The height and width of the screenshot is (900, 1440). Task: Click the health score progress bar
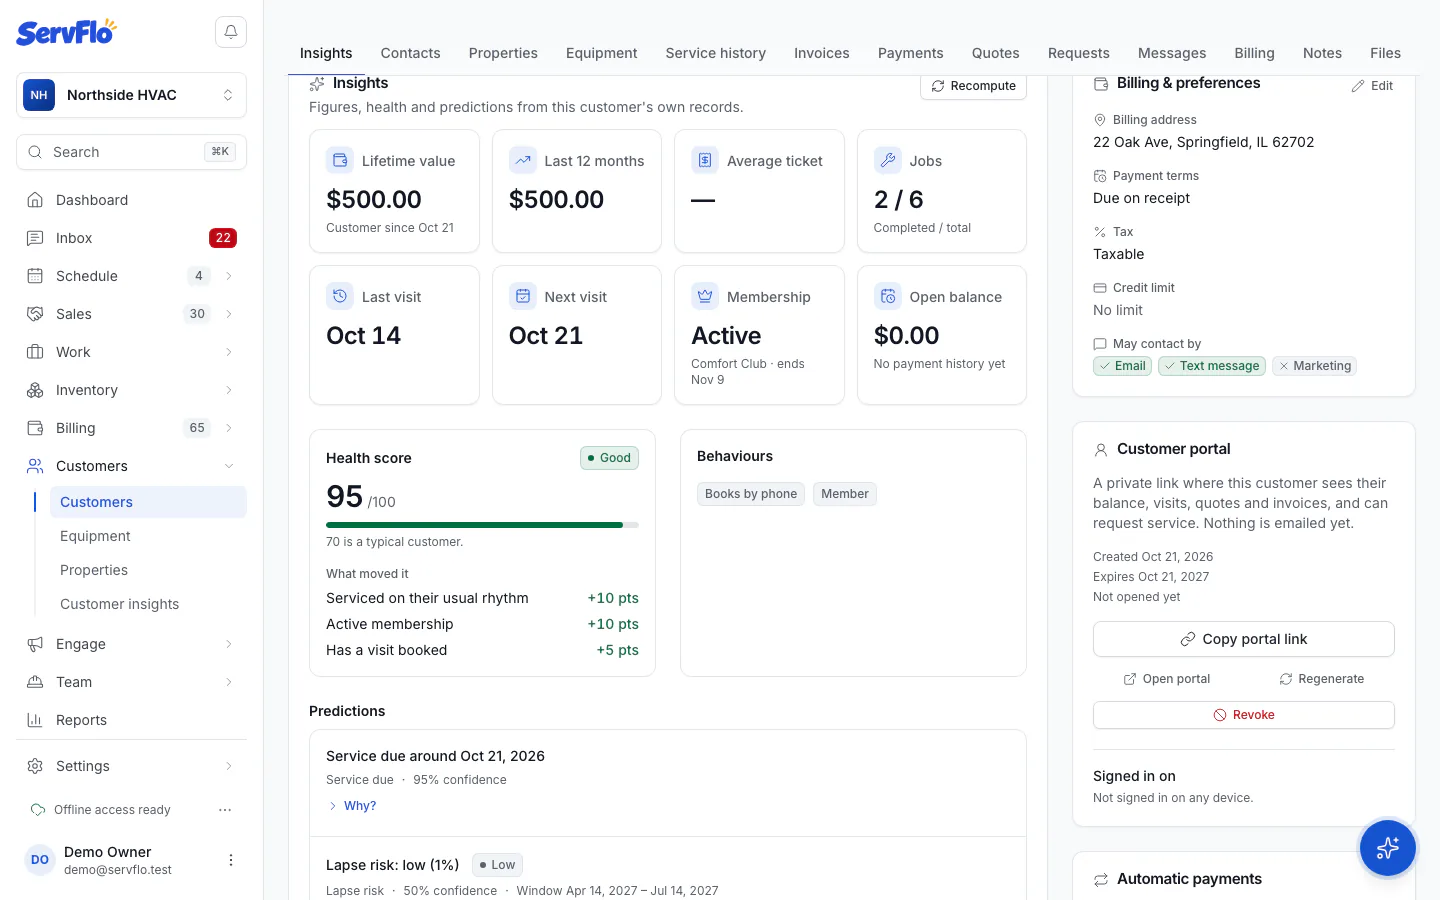coord(482,525)
